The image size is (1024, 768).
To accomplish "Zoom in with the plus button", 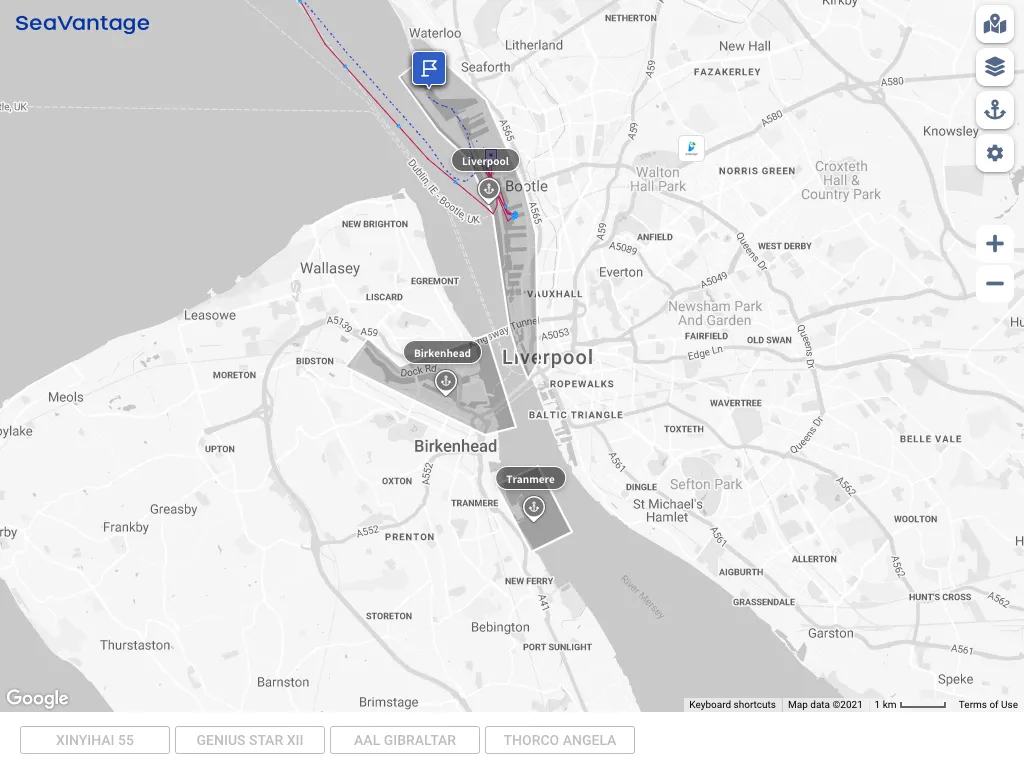I will click(x=995, y=244).
